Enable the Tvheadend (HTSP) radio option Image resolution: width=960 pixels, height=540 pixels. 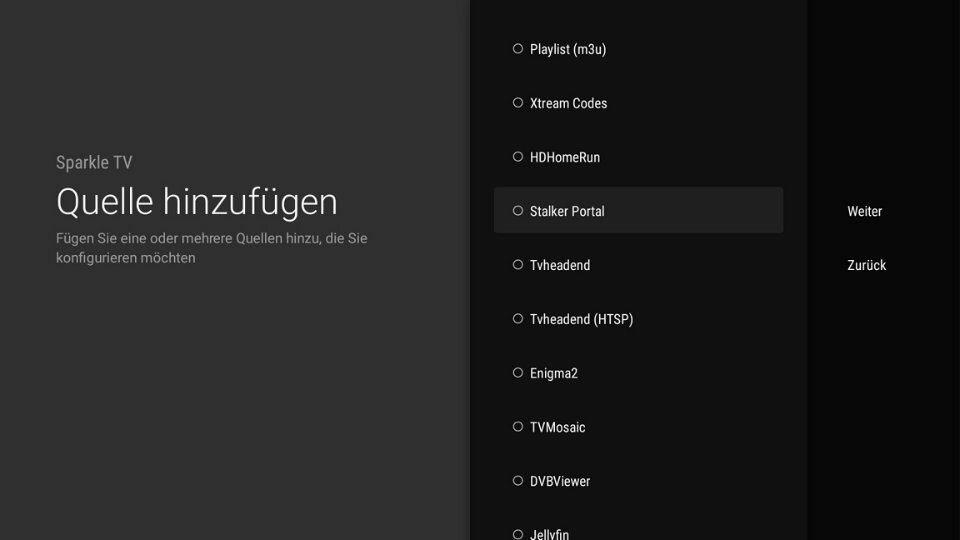pyautogui.click(x=518, y=318)
